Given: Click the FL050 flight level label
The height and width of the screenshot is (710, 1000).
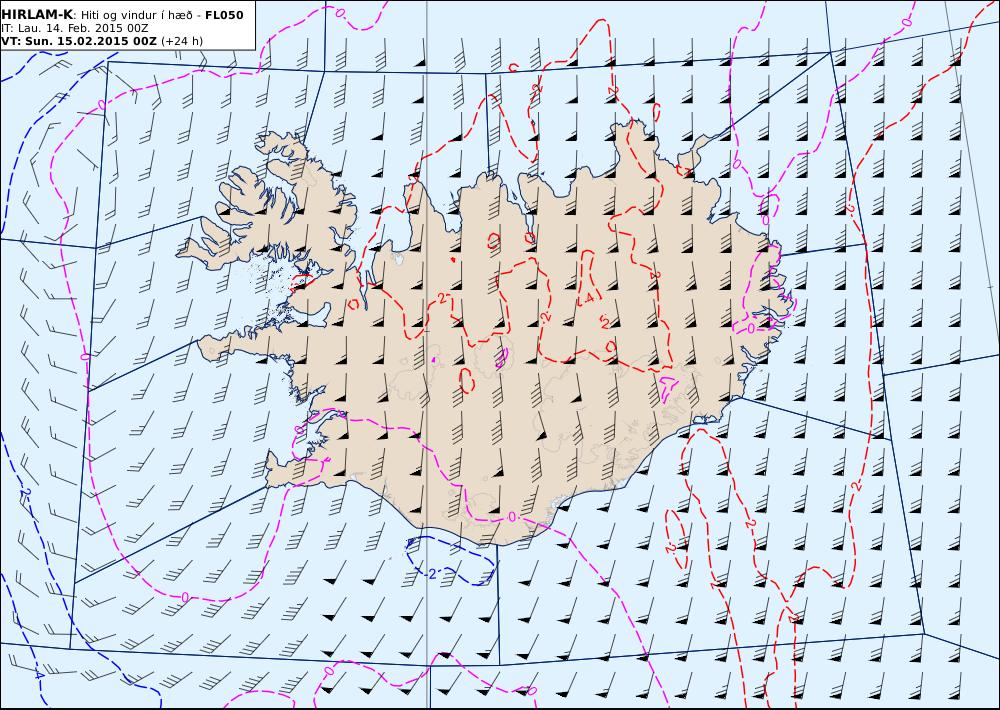Looking at the screenshot, I should tap(224, 15).
